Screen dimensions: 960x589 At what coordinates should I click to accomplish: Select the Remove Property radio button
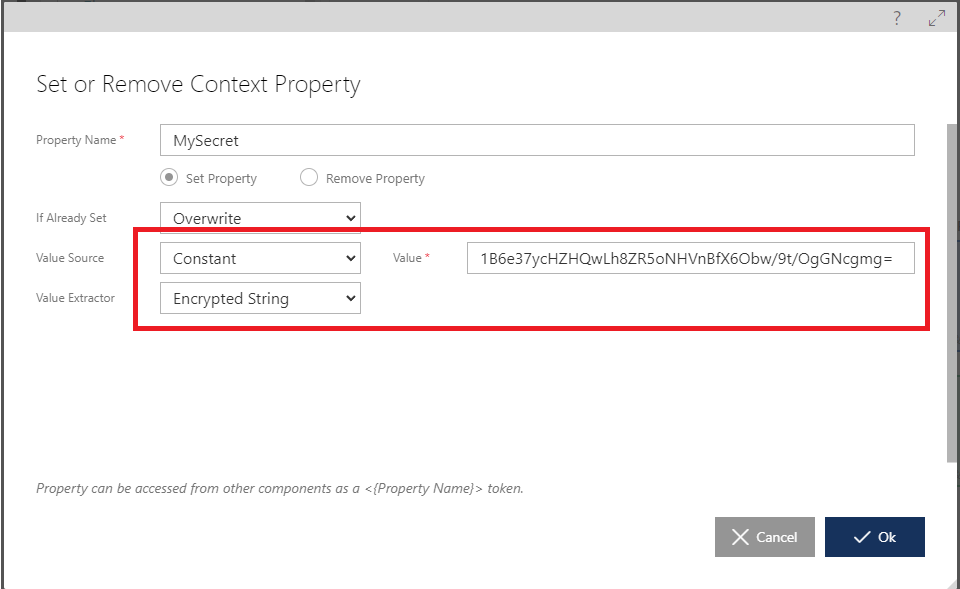pos(309,178)
